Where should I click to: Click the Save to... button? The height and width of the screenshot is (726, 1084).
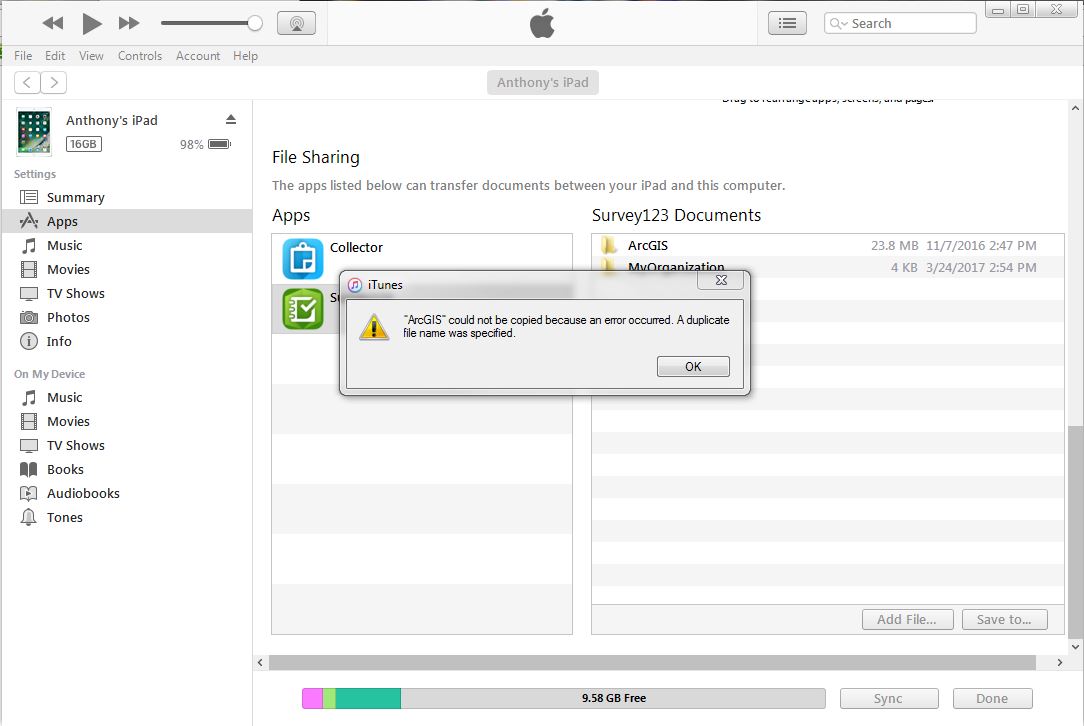tap(1004, 620)
